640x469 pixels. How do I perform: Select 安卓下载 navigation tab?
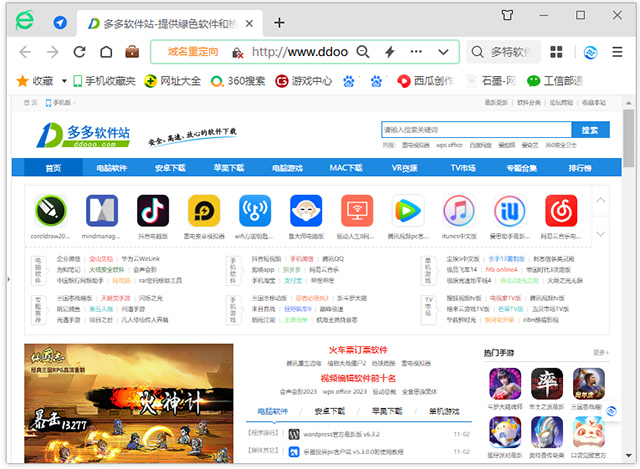(170, 168)
